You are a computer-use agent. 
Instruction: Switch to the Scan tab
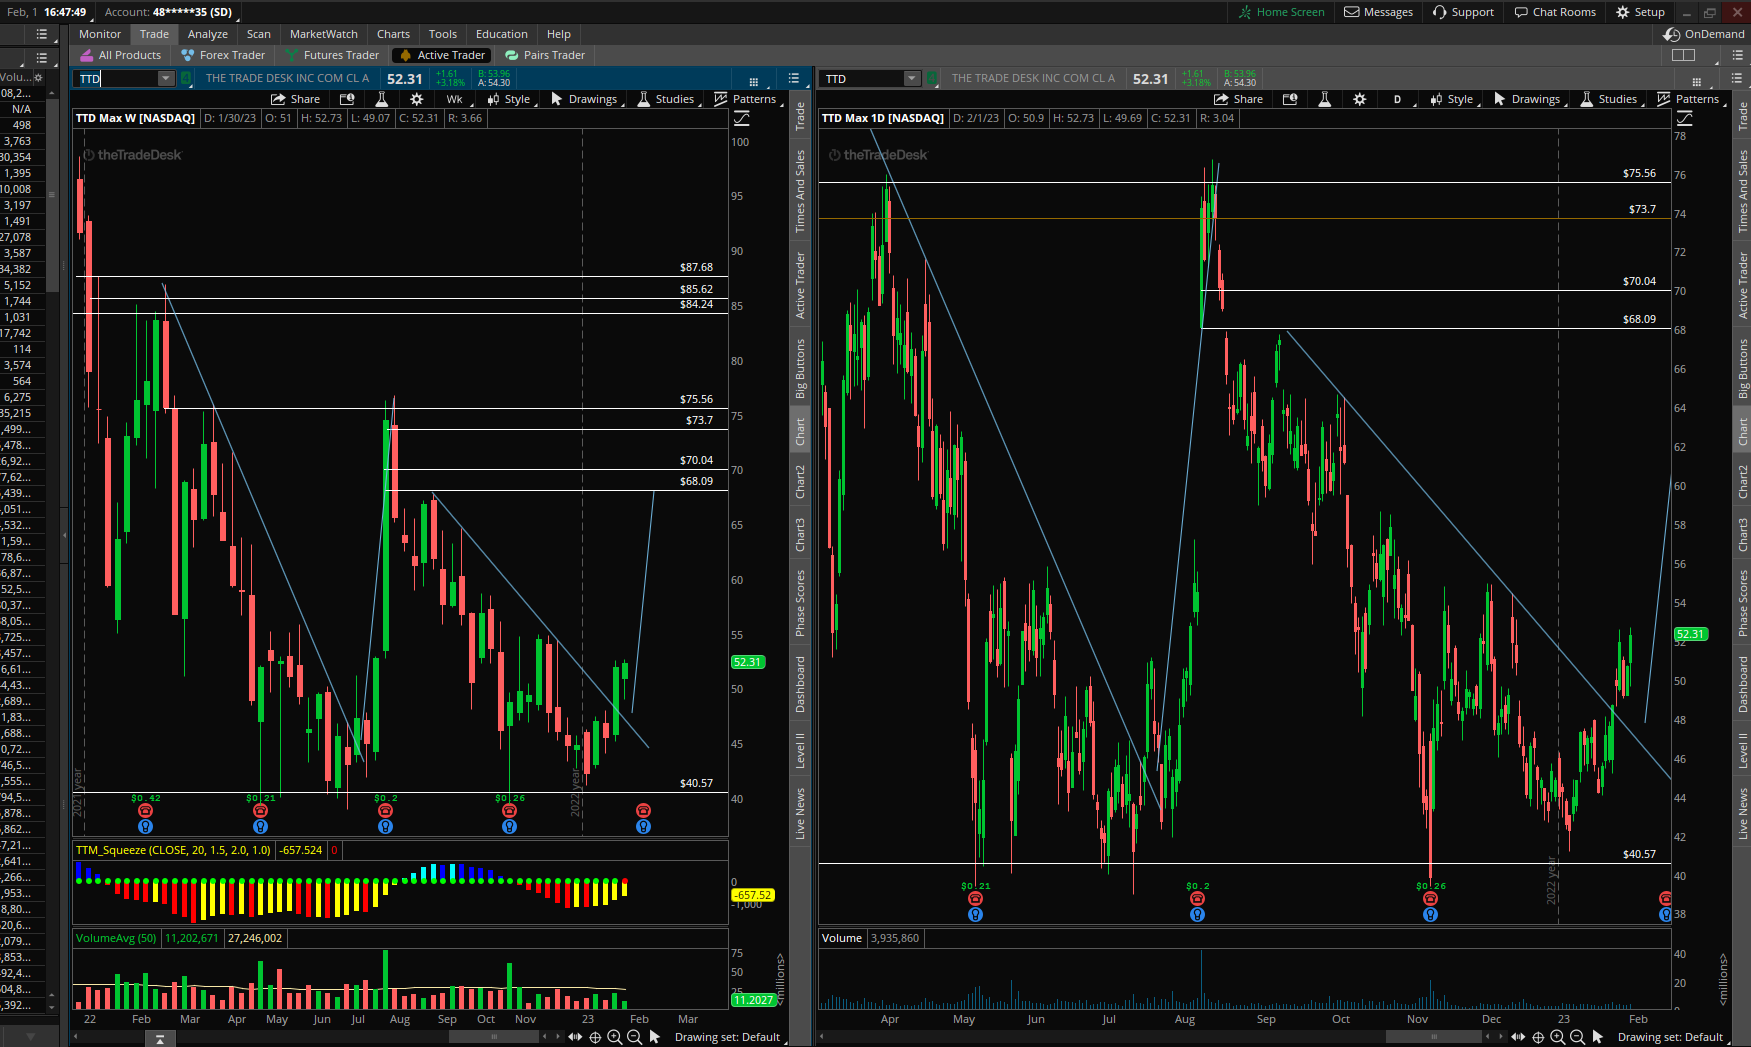259,34
